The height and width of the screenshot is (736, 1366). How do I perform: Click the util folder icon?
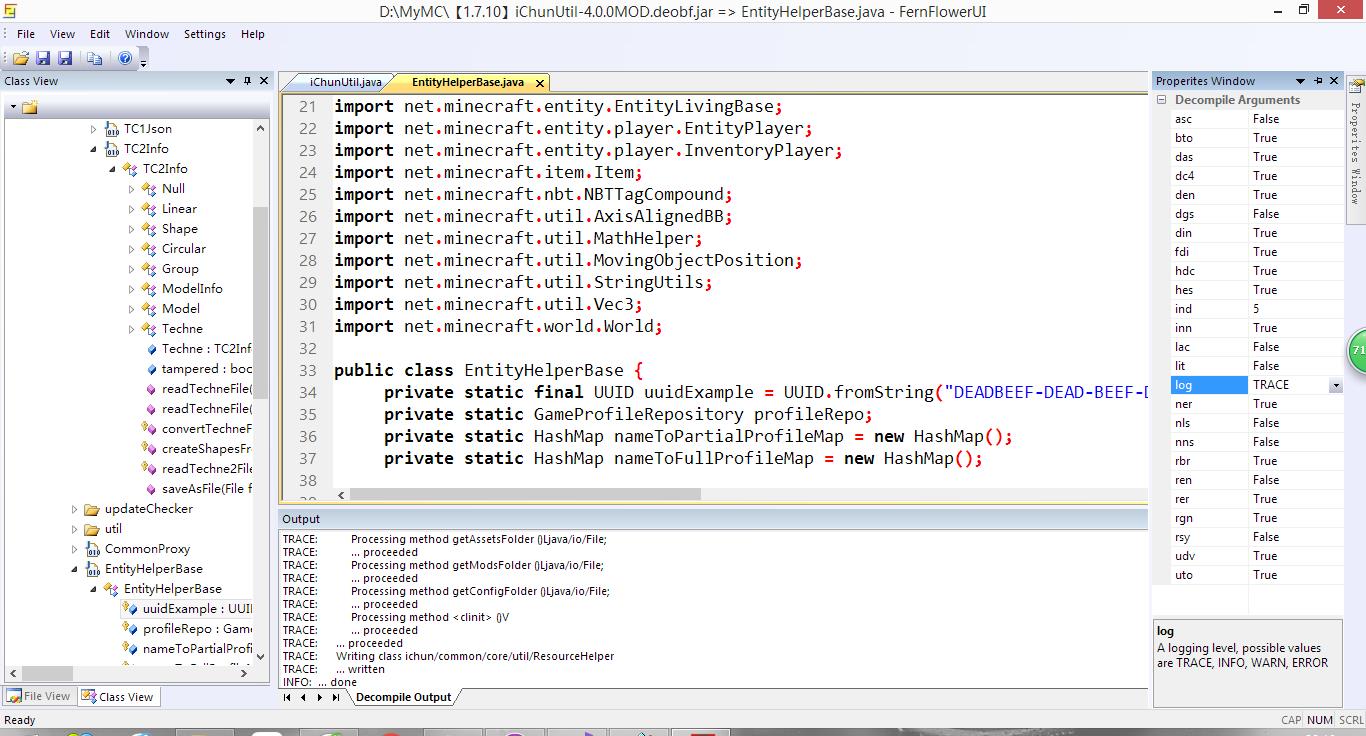point(92,529)
